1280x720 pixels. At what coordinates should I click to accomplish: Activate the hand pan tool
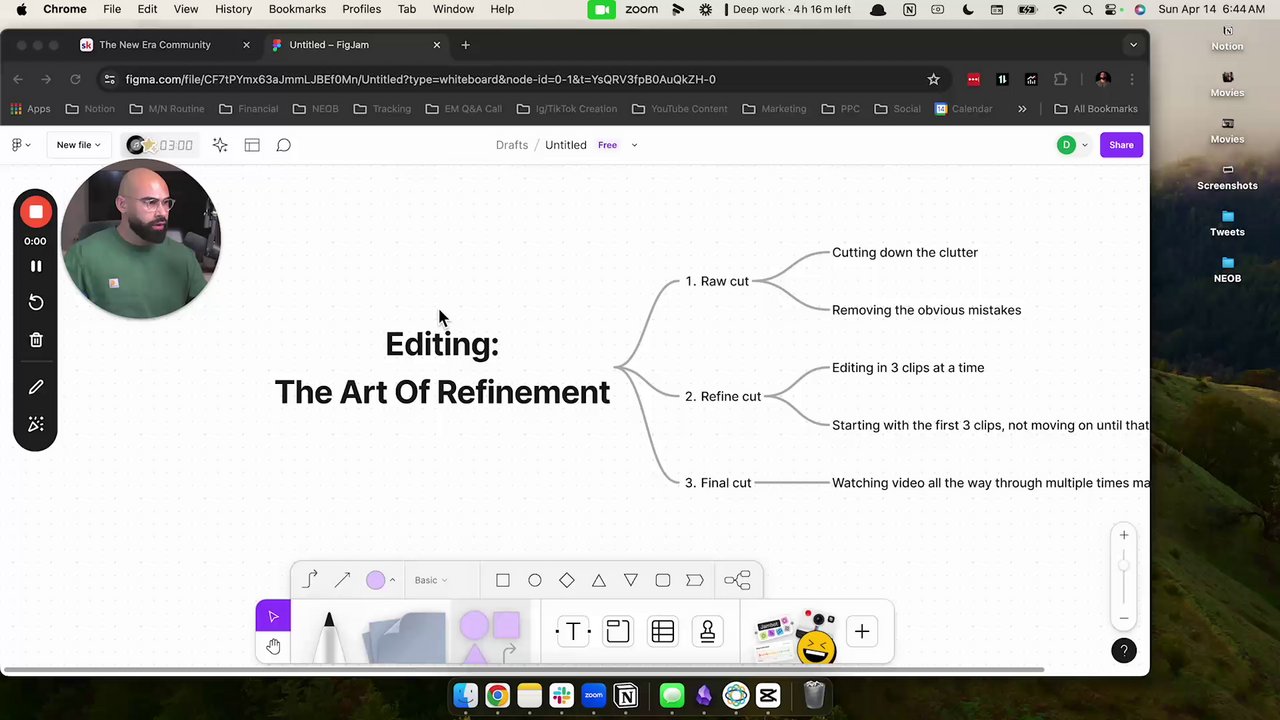[273, 647]
